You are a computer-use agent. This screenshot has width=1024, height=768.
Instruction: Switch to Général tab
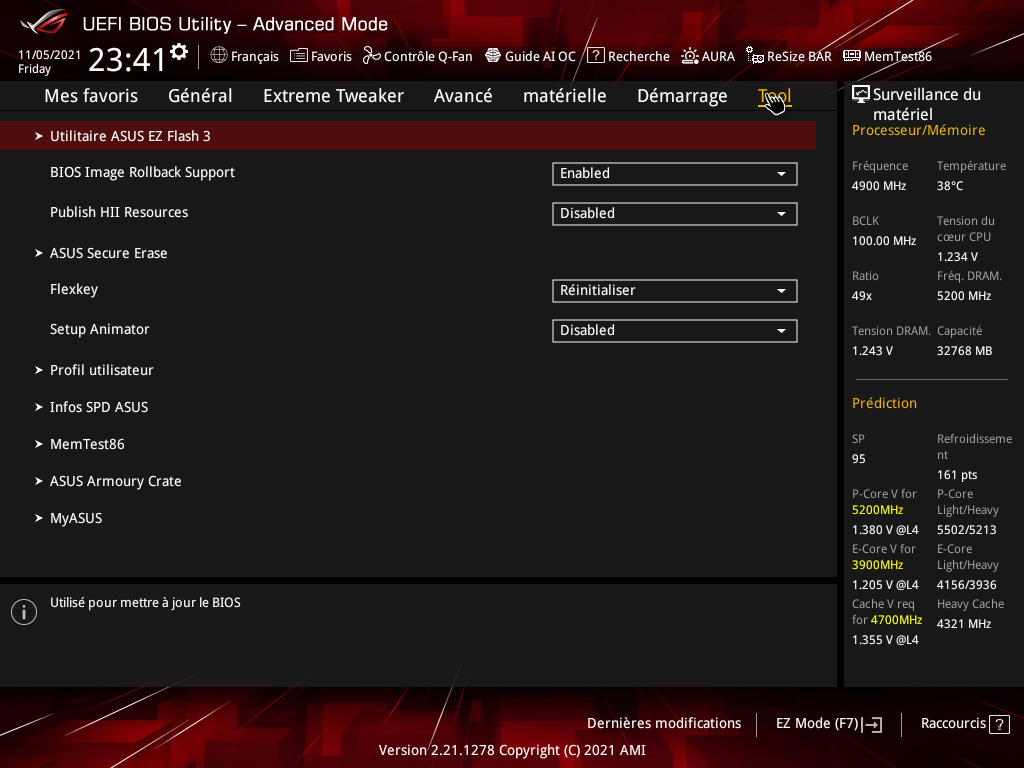click(x=200, y=96)
